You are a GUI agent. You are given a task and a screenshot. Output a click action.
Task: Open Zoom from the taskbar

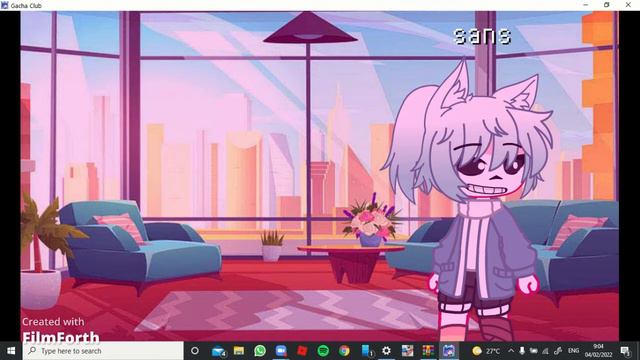(x=281, y=351)
